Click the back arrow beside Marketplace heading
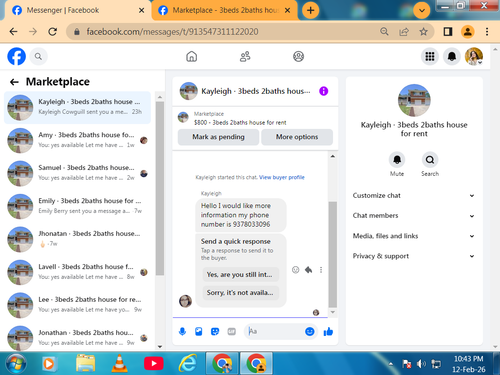500x375 pixels. pos(14,82)
